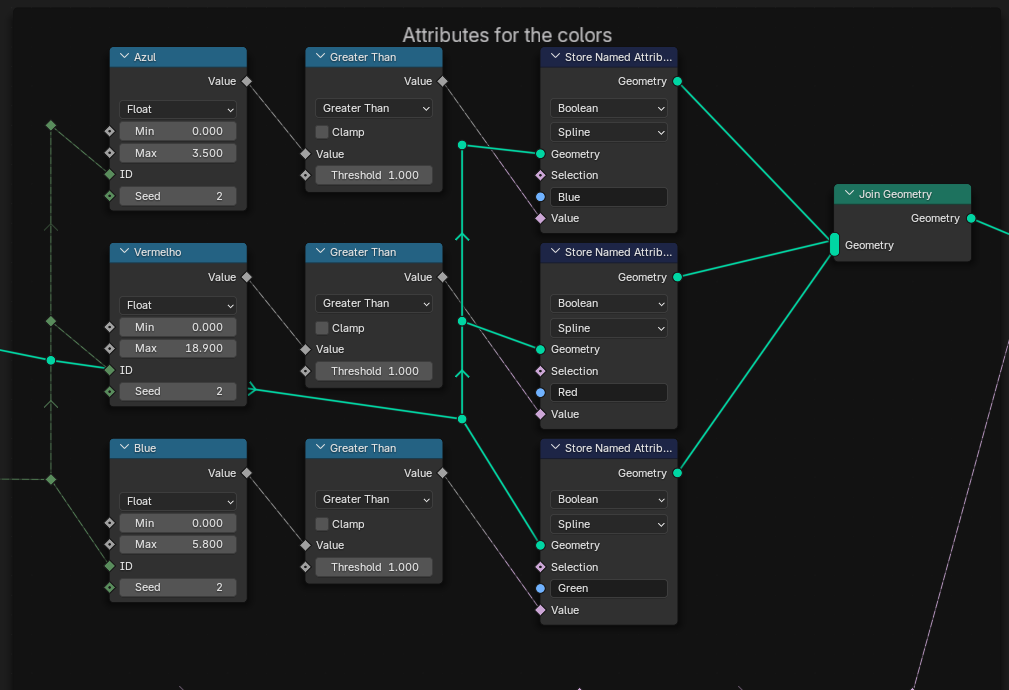The image size is (1009, 690).
Task: Open the Spline domain dropdown above the Green attribute
Action: pyautogui.click(x=609, y=524)
